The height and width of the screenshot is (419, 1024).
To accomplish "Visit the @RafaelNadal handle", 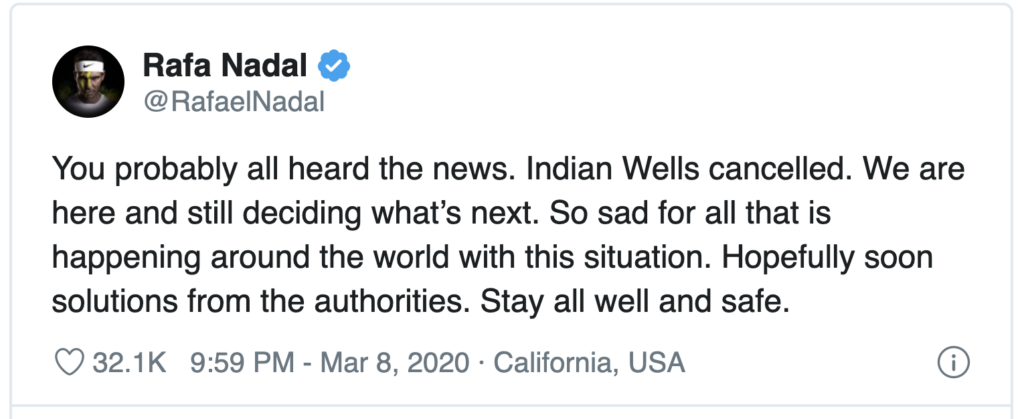I will (233, 102).
